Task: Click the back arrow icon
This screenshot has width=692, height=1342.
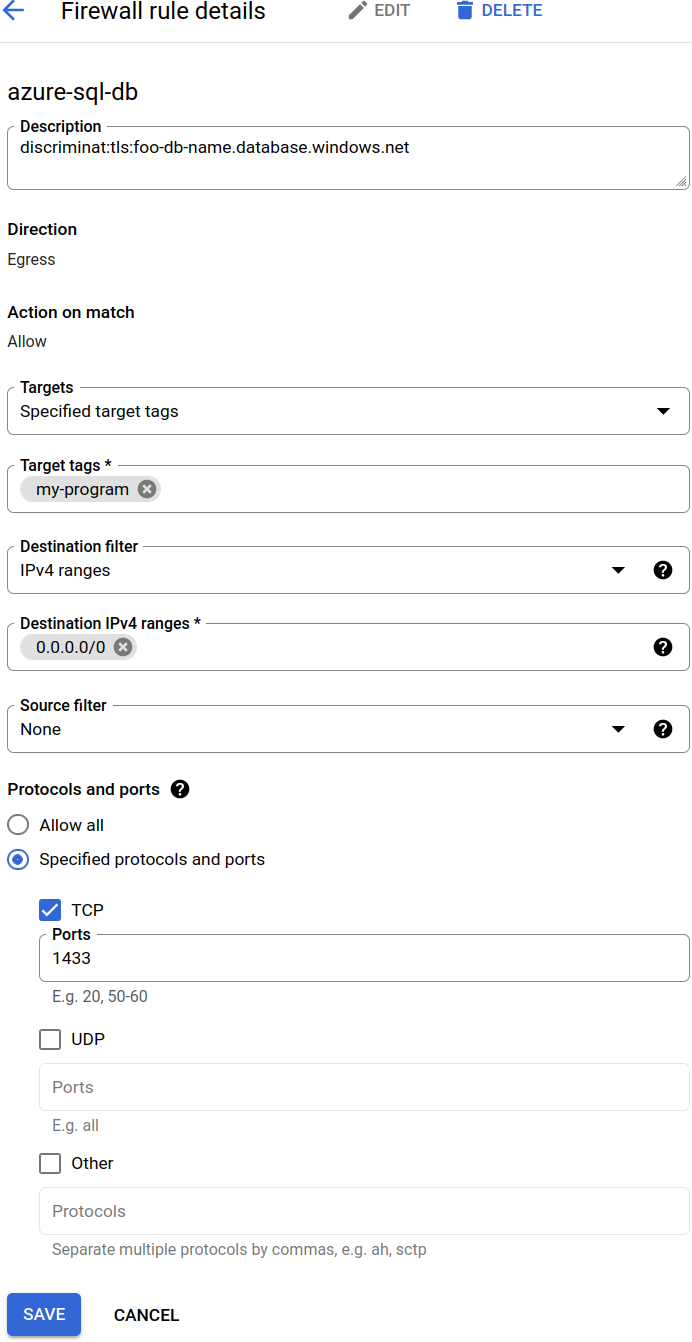Action: pos(15,12)
